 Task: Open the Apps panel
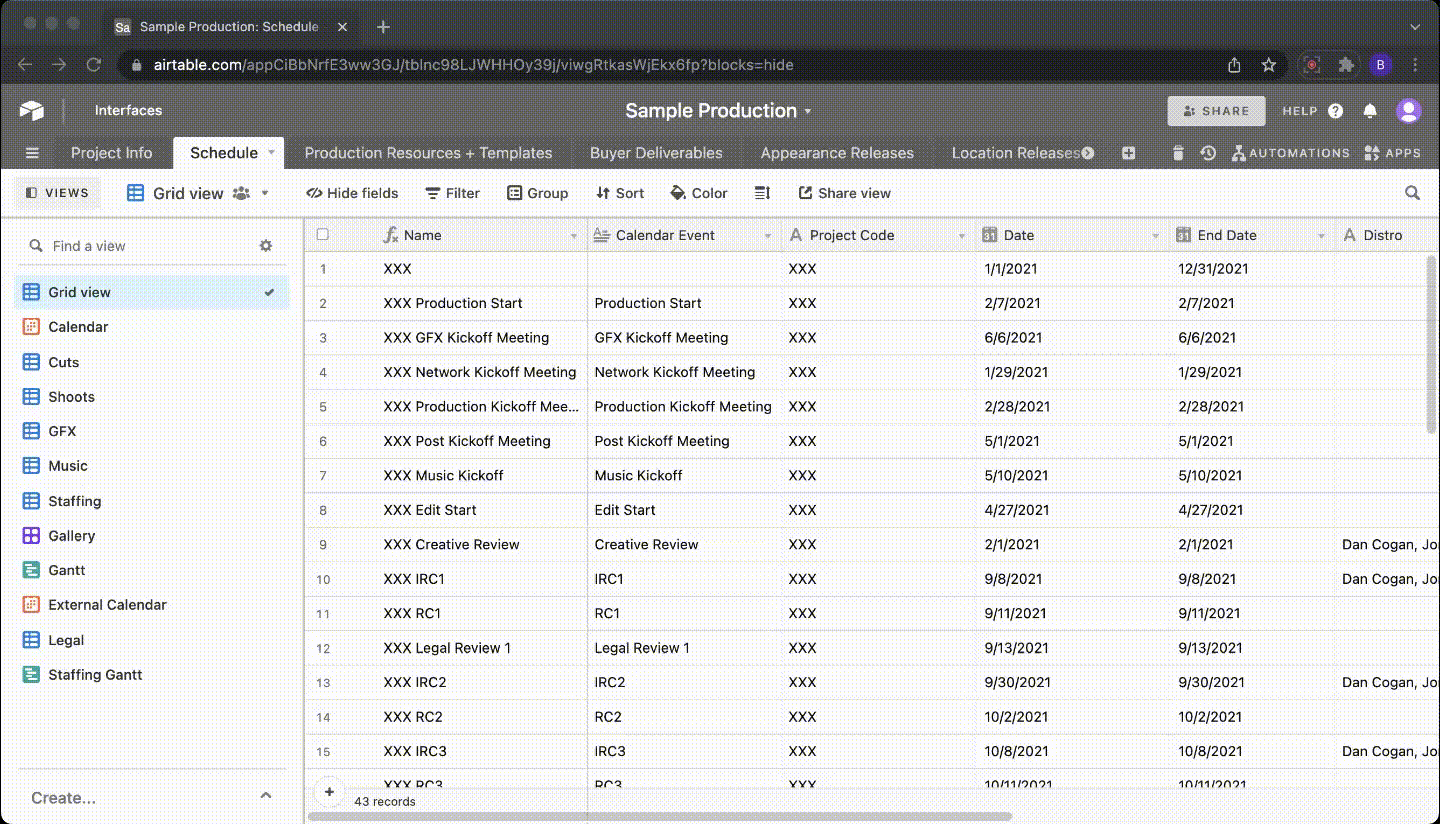[x=1394, y=152]
